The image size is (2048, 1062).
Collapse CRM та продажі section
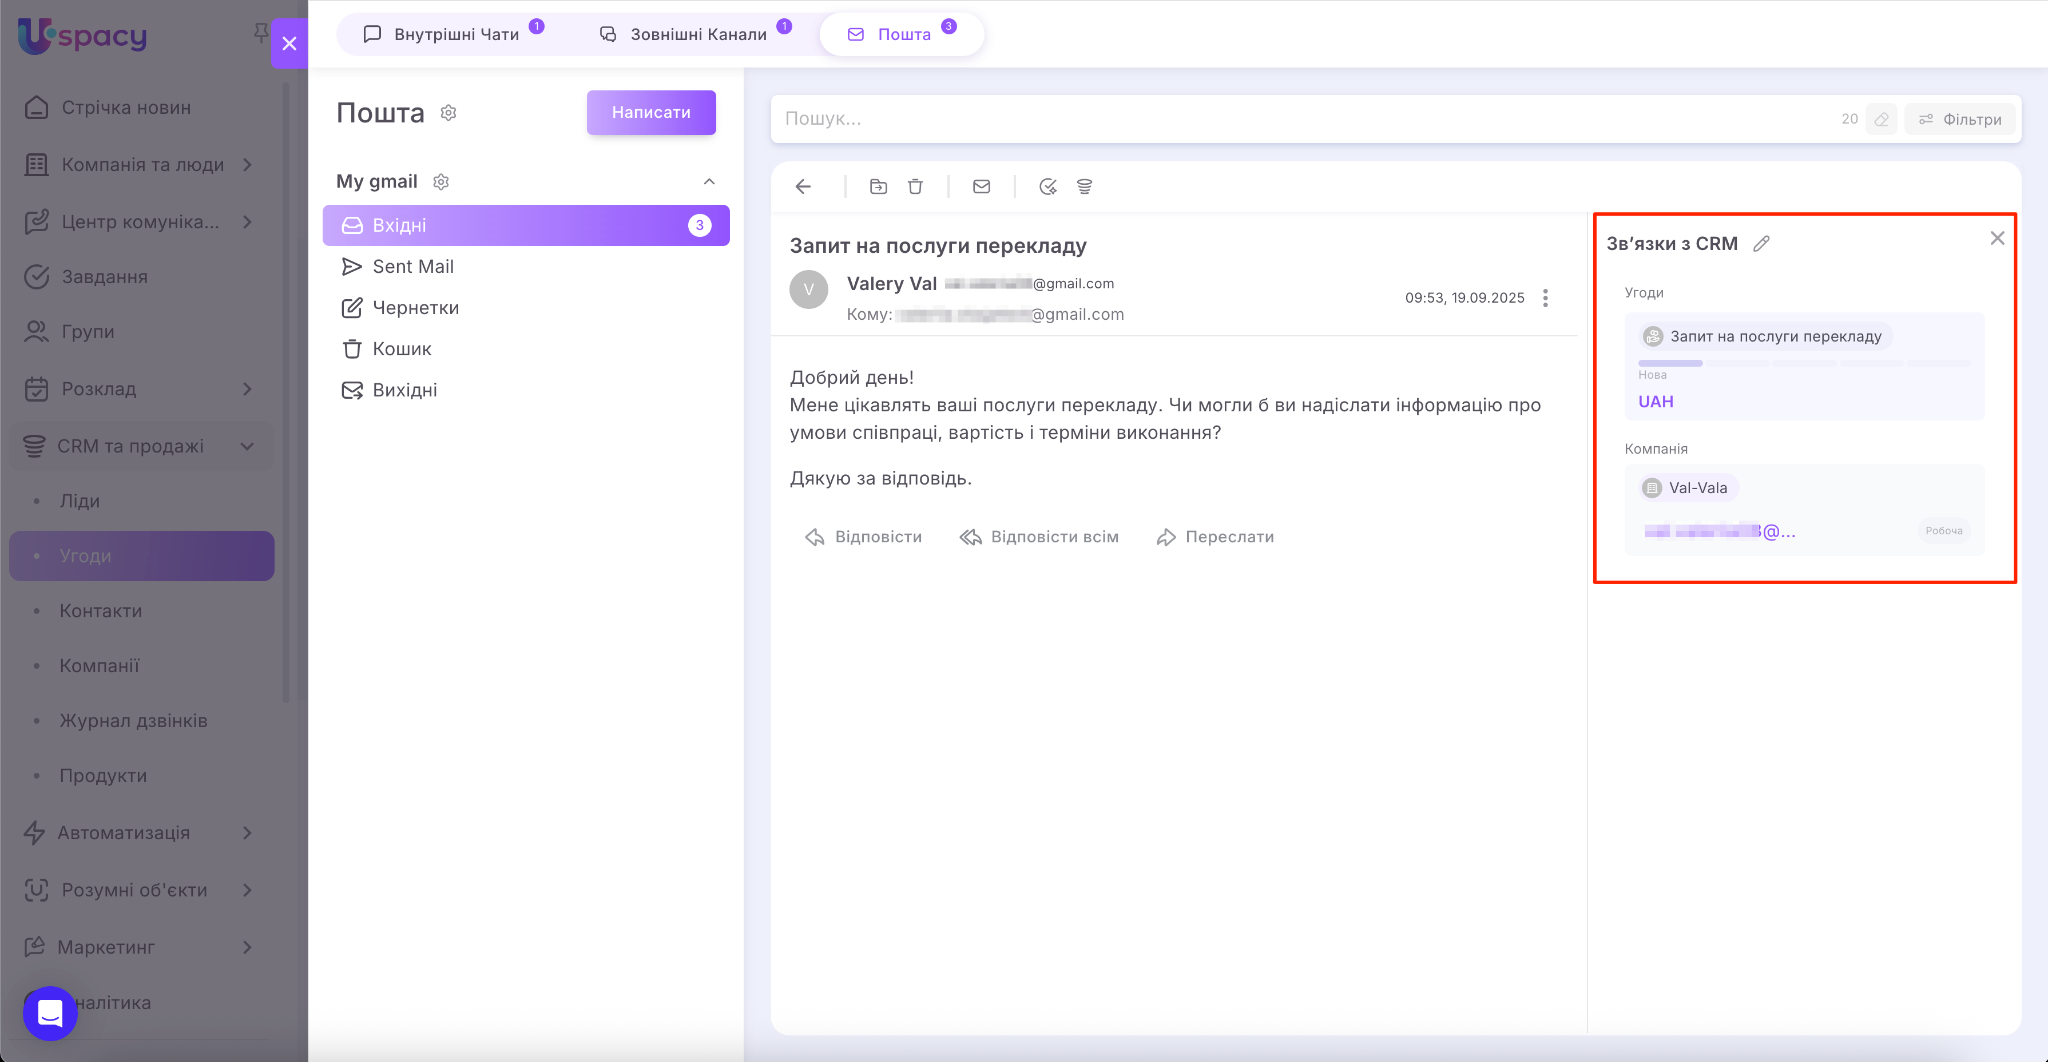pyautogui.click(x=247, y=446)
